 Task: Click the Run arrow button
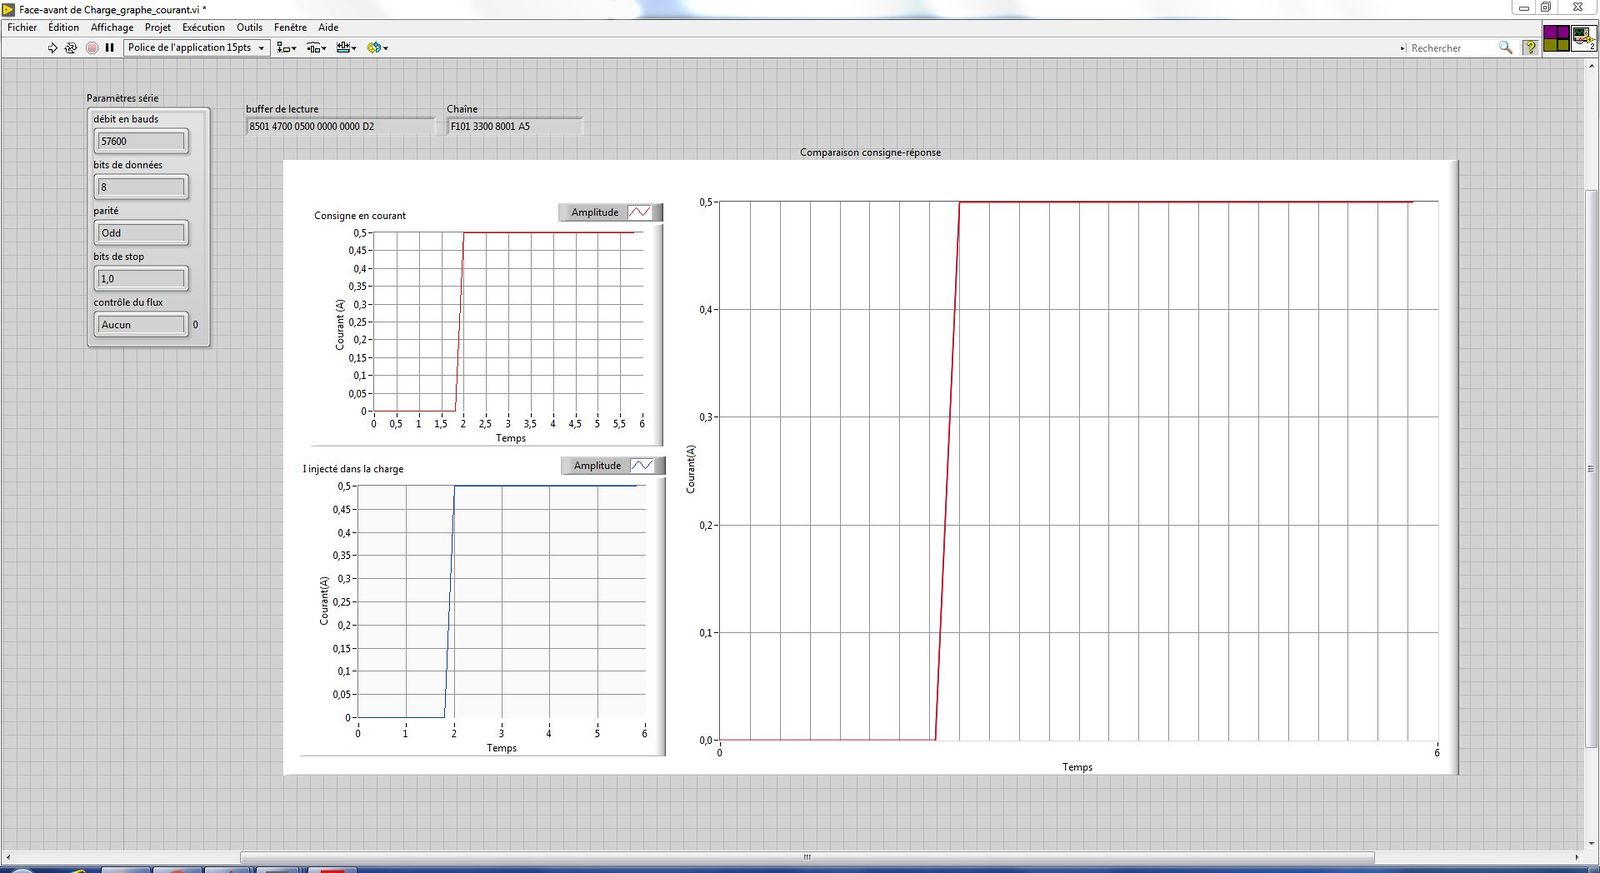pos(53,48)
